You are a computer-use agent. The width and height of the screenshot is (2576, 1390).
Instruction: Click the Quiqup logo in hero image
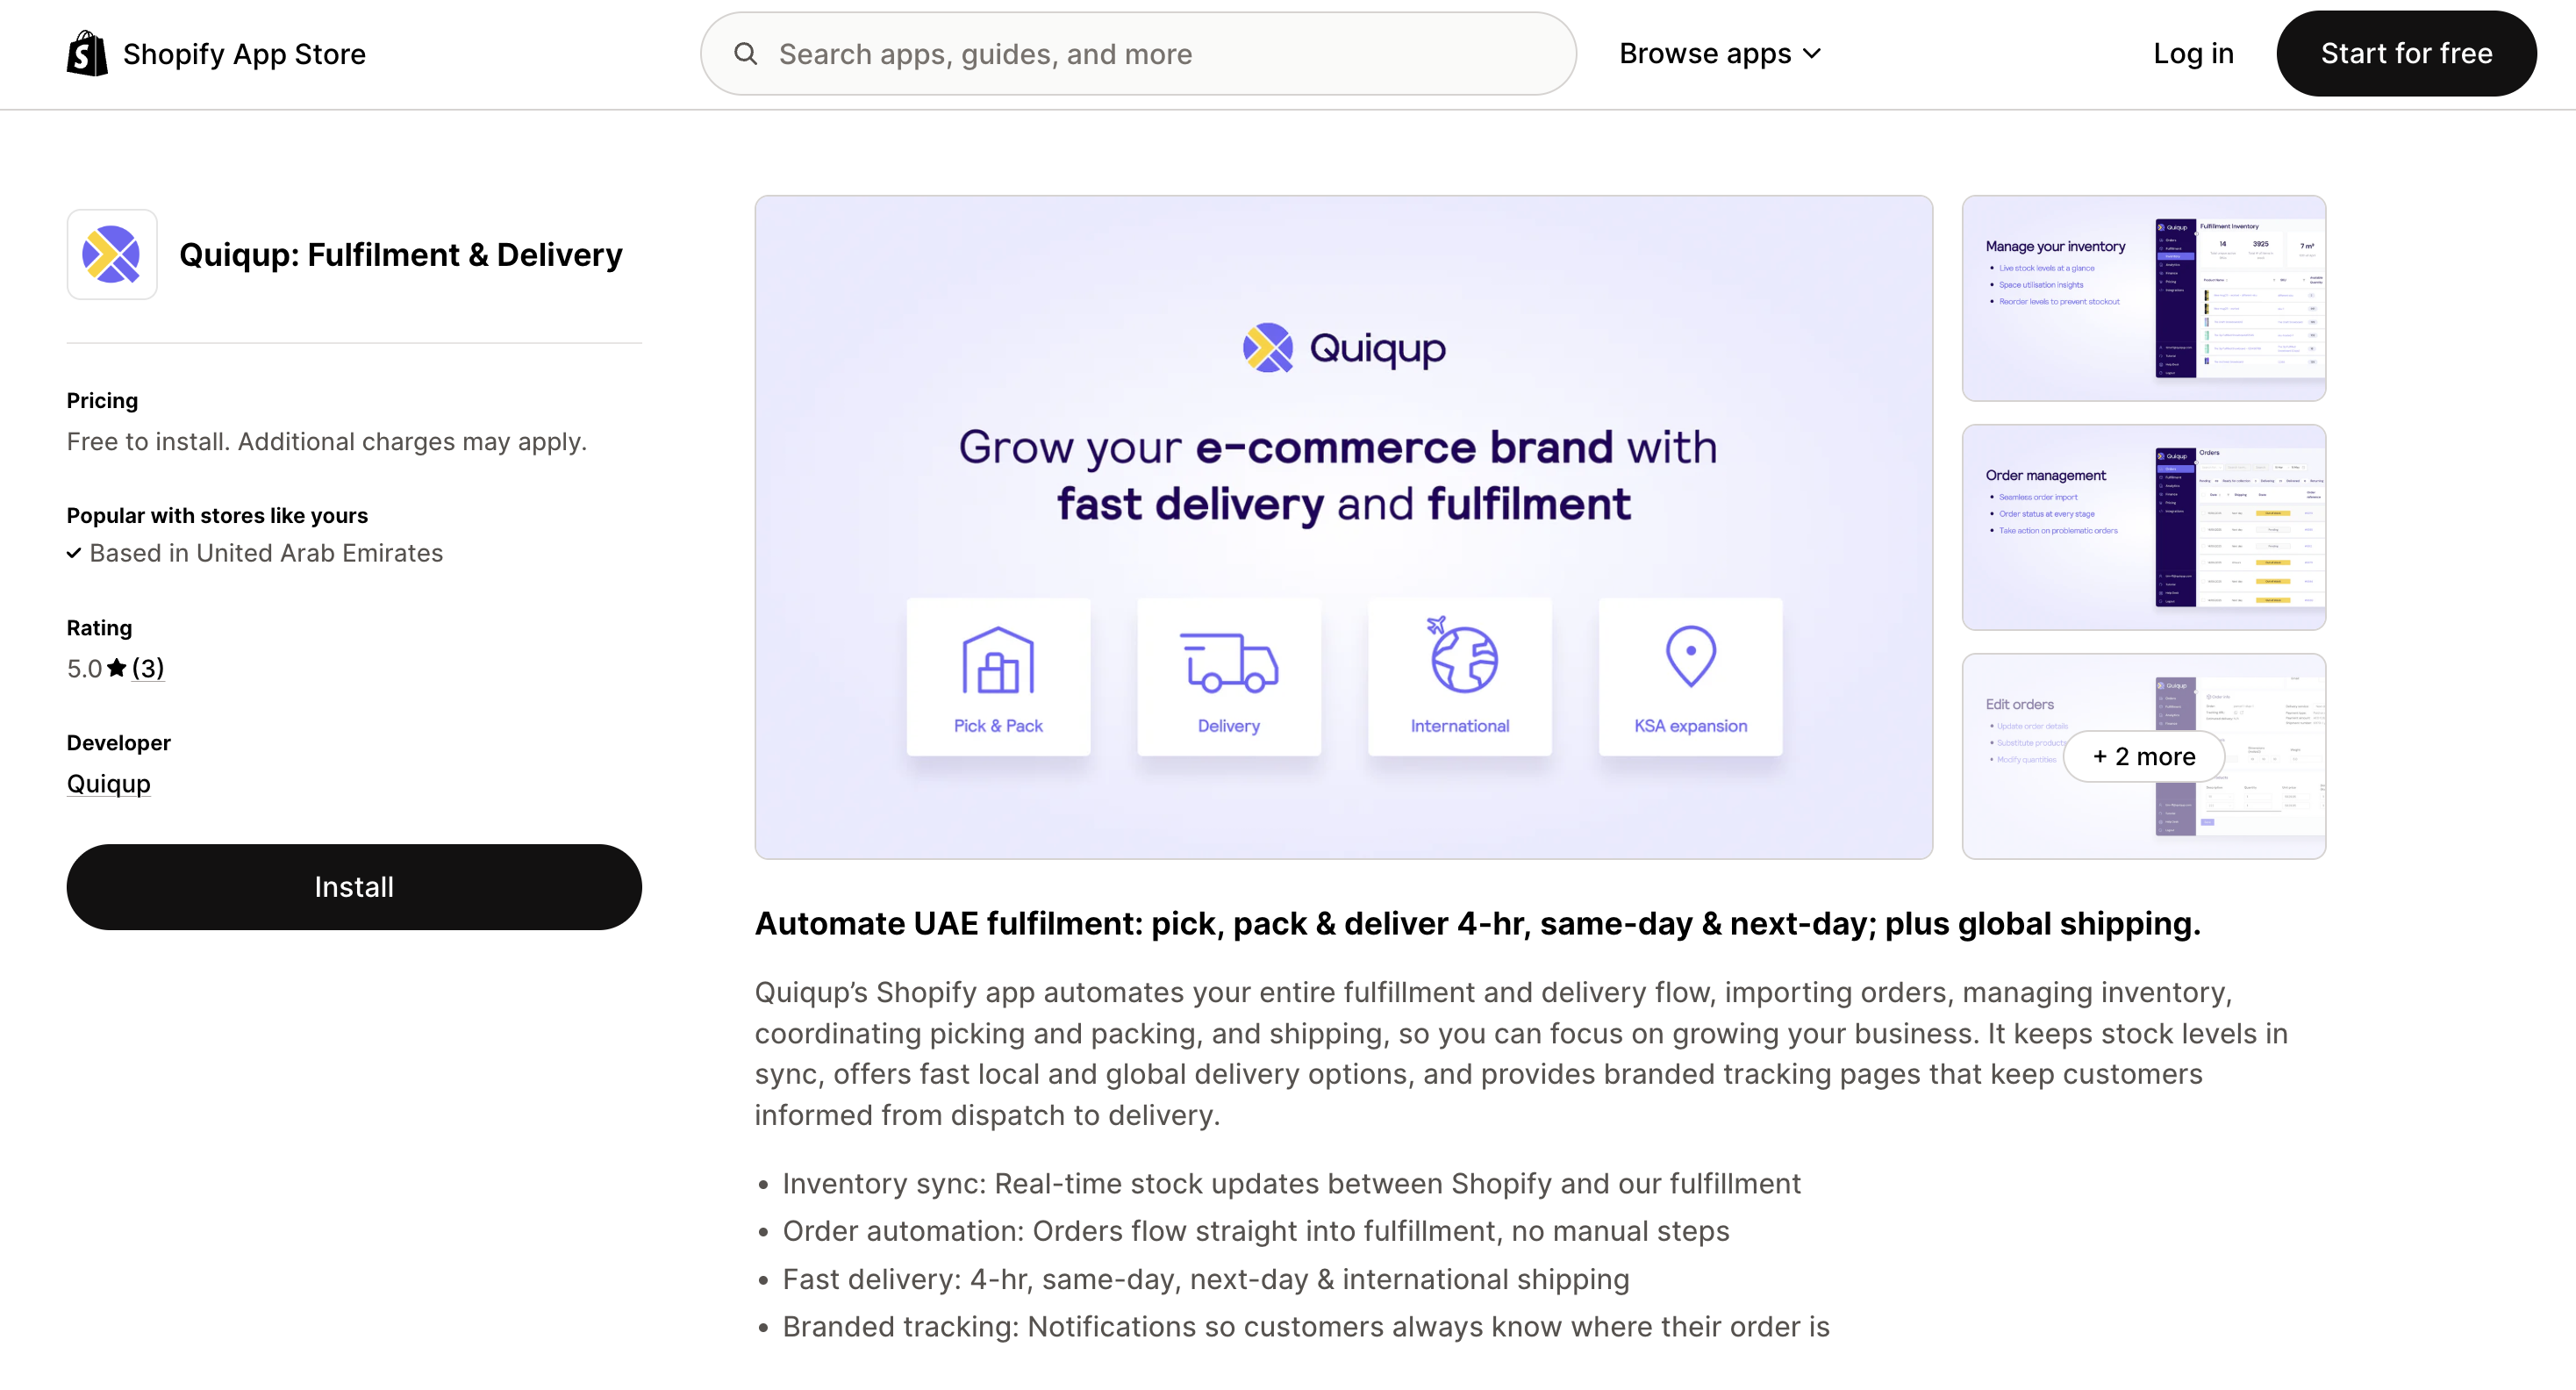(1343, 348)
